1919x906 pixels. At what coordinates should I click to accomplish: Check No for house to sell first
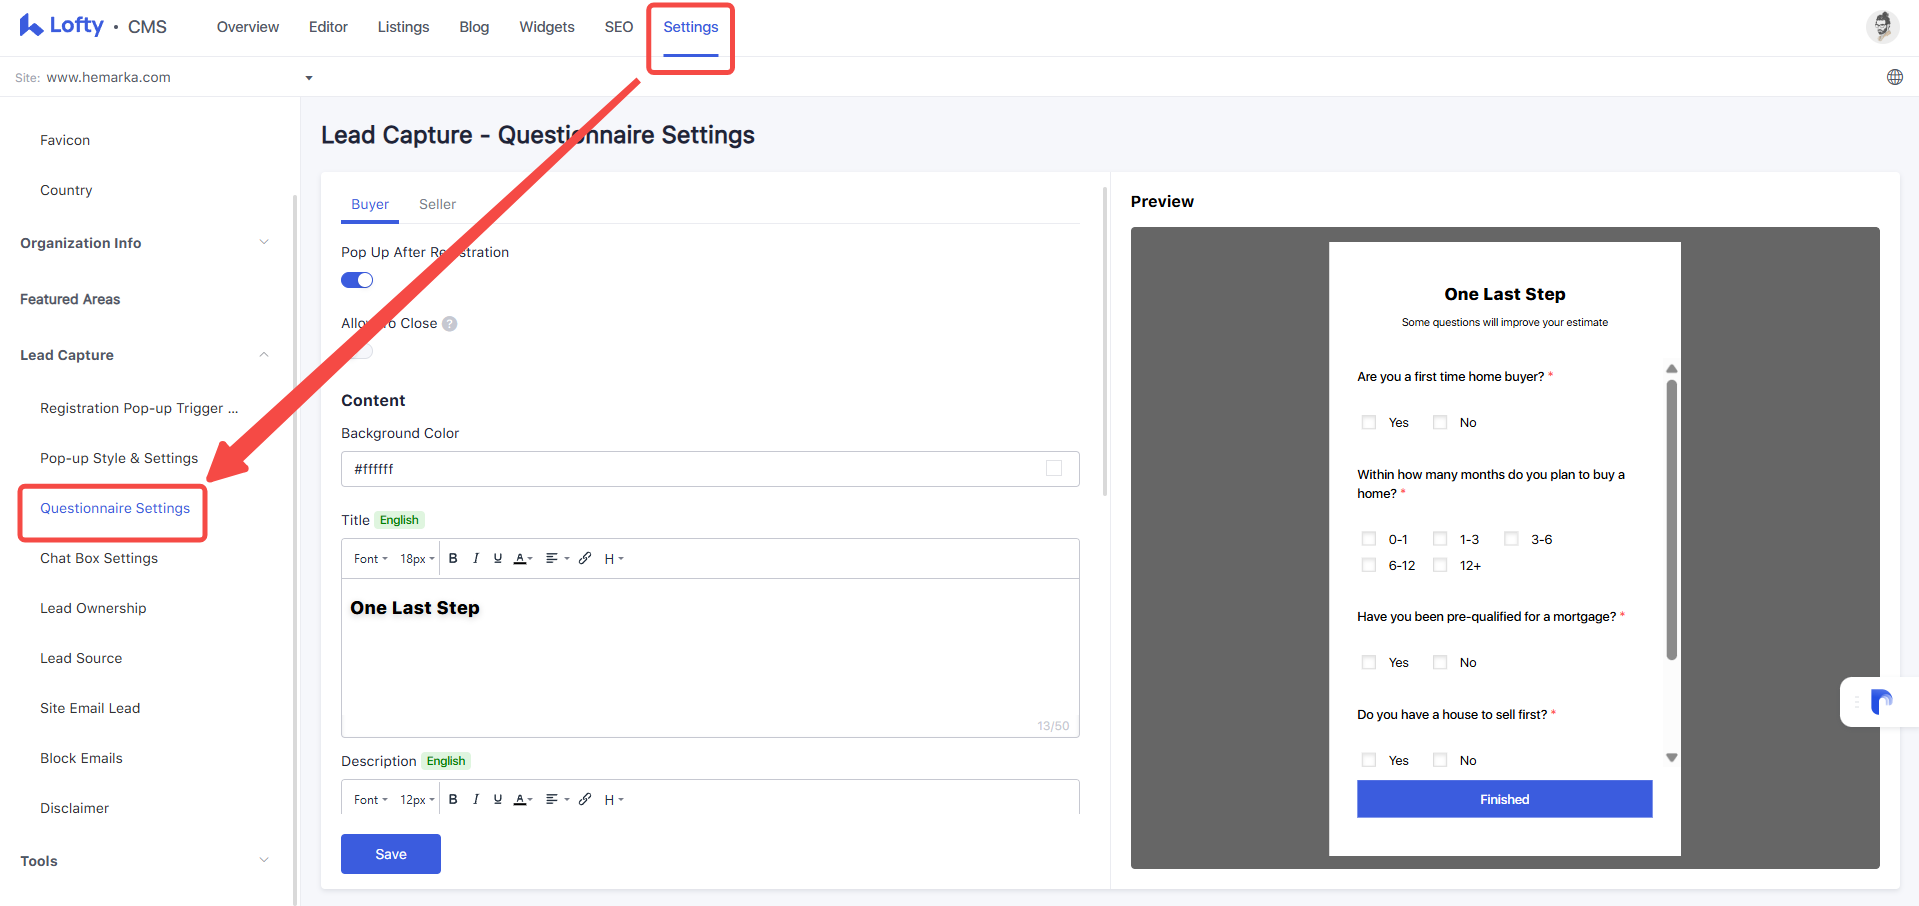(x=1439, y=760)
